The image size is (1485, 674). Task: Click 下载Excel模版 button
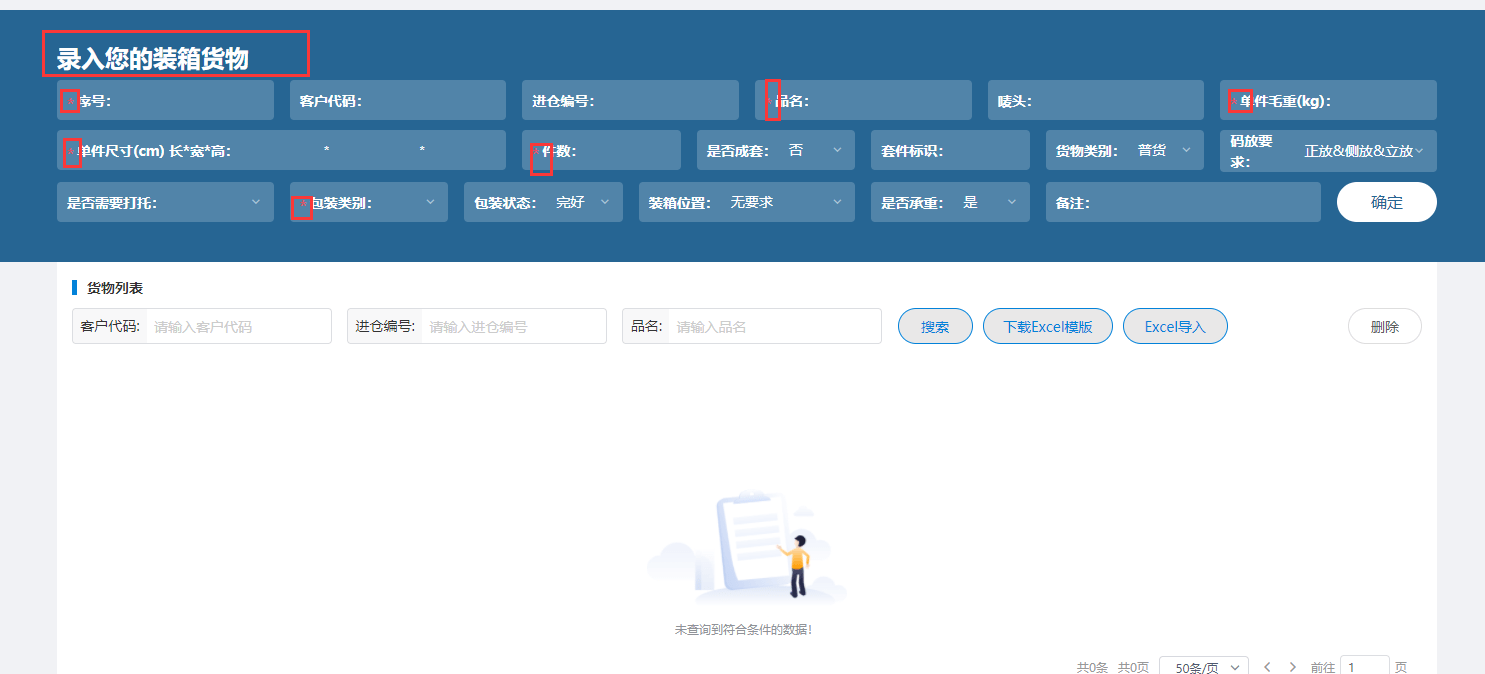[1047, 327]
